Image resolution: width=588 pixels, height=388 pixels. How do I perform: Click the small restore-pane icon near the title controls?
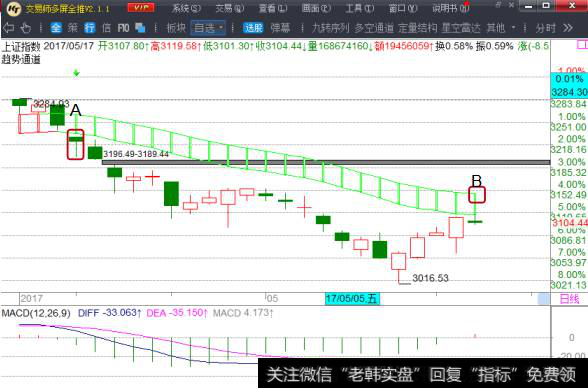pos(498,5)
